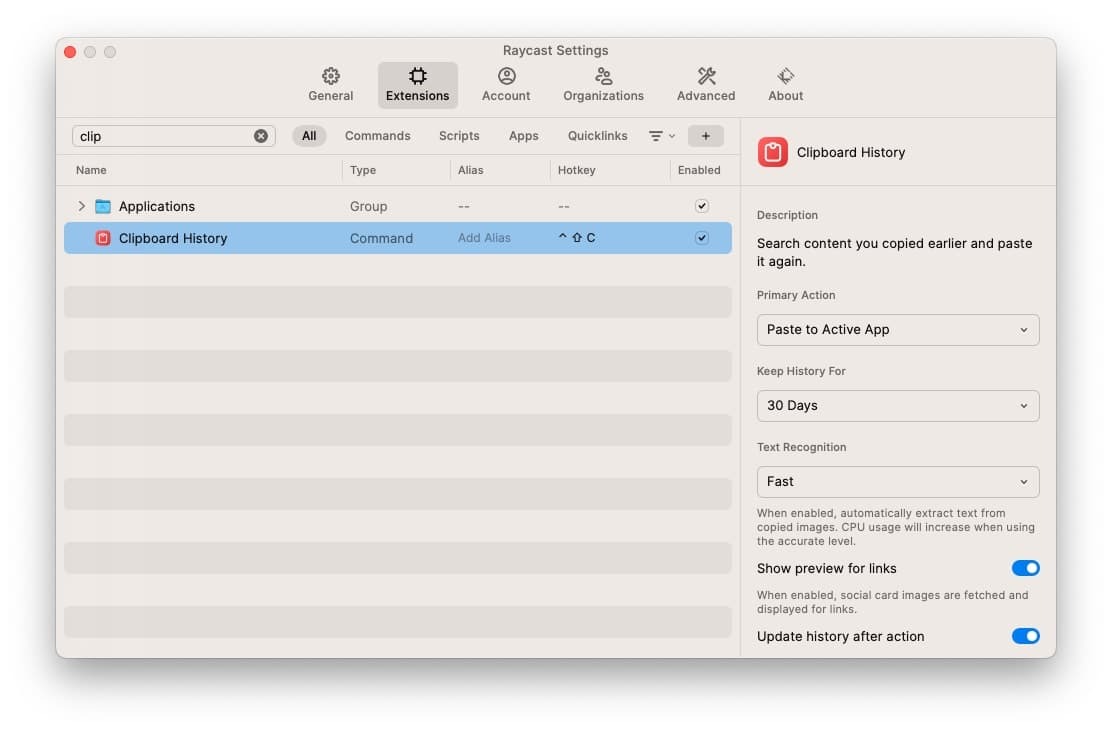This screenshot has height=732, width=1112.
Task: Toggle Show preview for links switch
Action: click(x=1025, y=568)
